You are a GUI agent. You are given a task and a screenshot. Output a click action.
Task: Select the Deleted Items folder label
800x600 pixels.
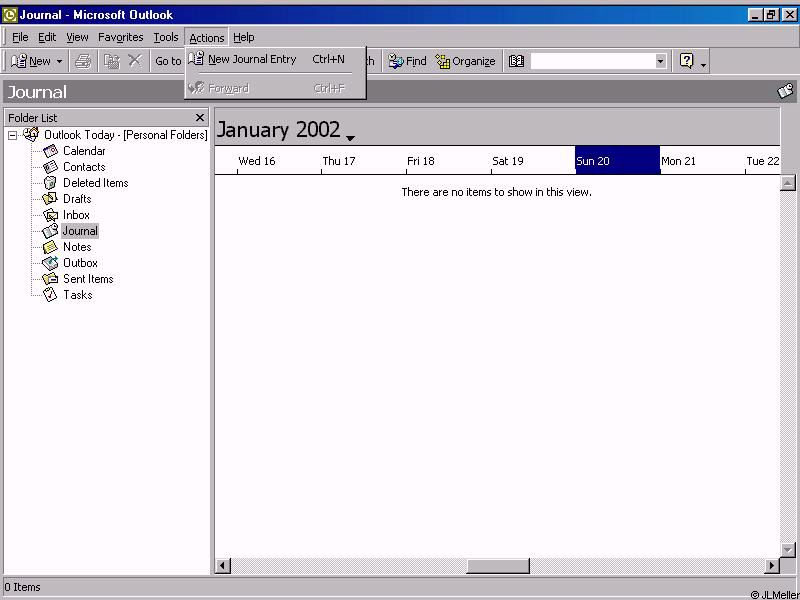pyautogui.click(x=95, y=183)
